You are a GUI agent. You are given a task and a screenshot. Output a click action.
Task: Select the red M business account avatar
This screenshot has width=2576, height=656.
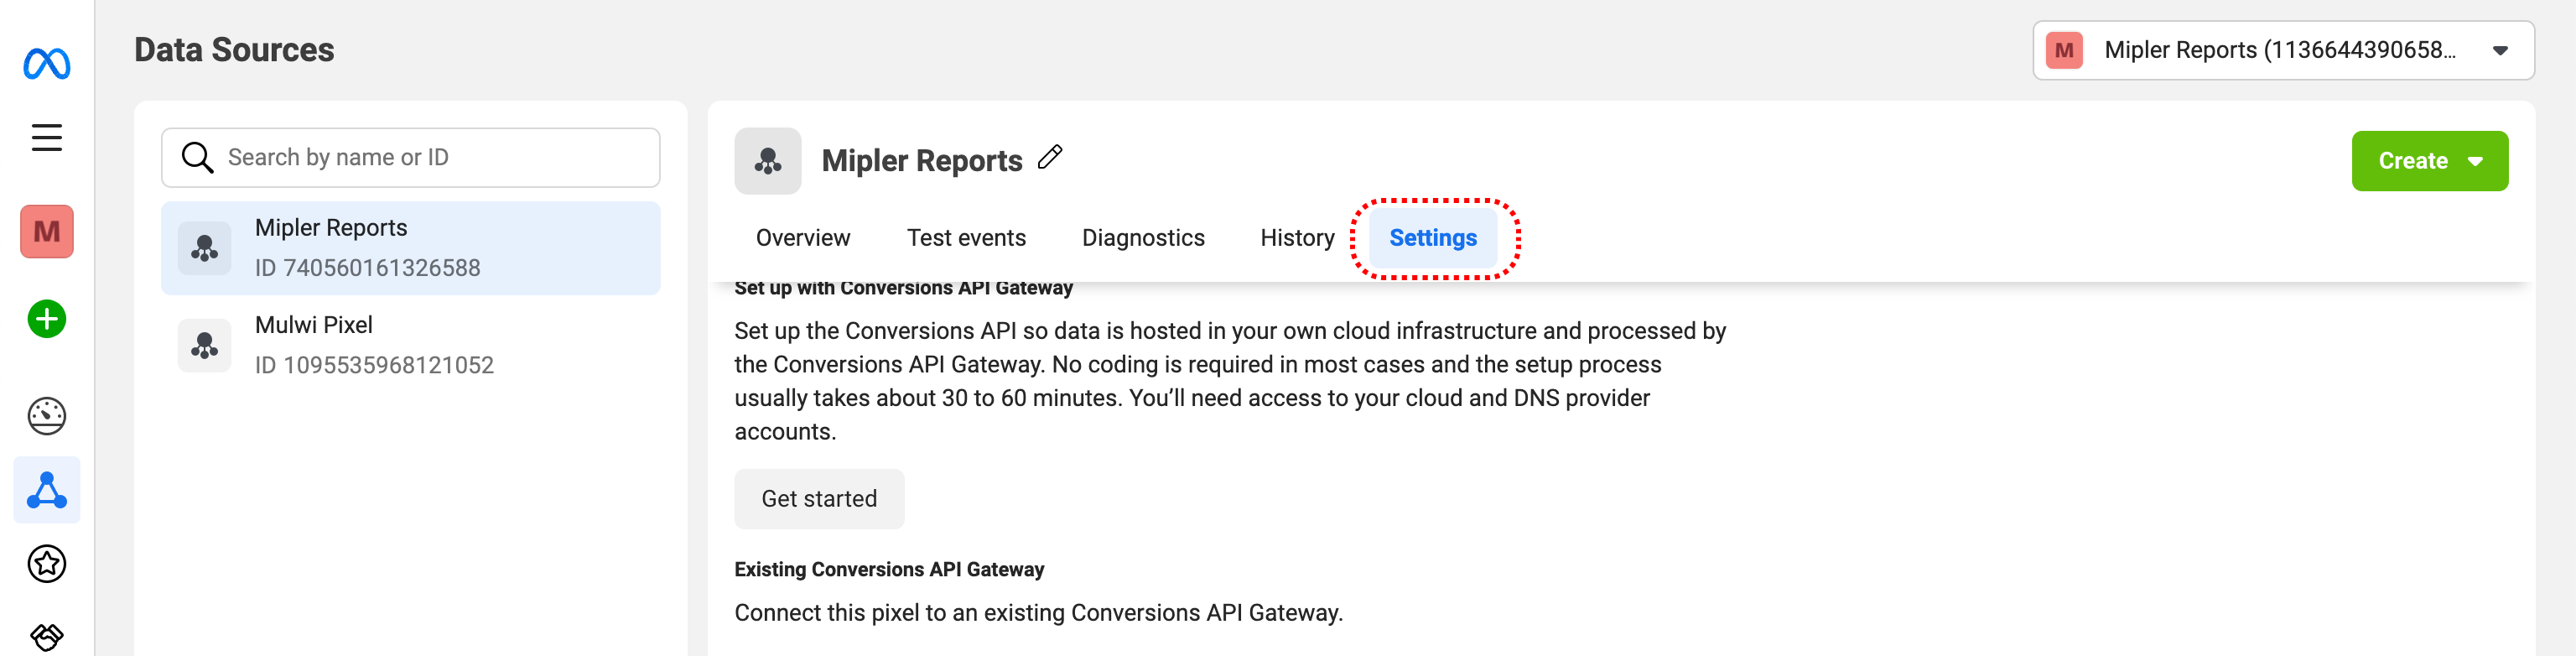click(x=47, y=232)
